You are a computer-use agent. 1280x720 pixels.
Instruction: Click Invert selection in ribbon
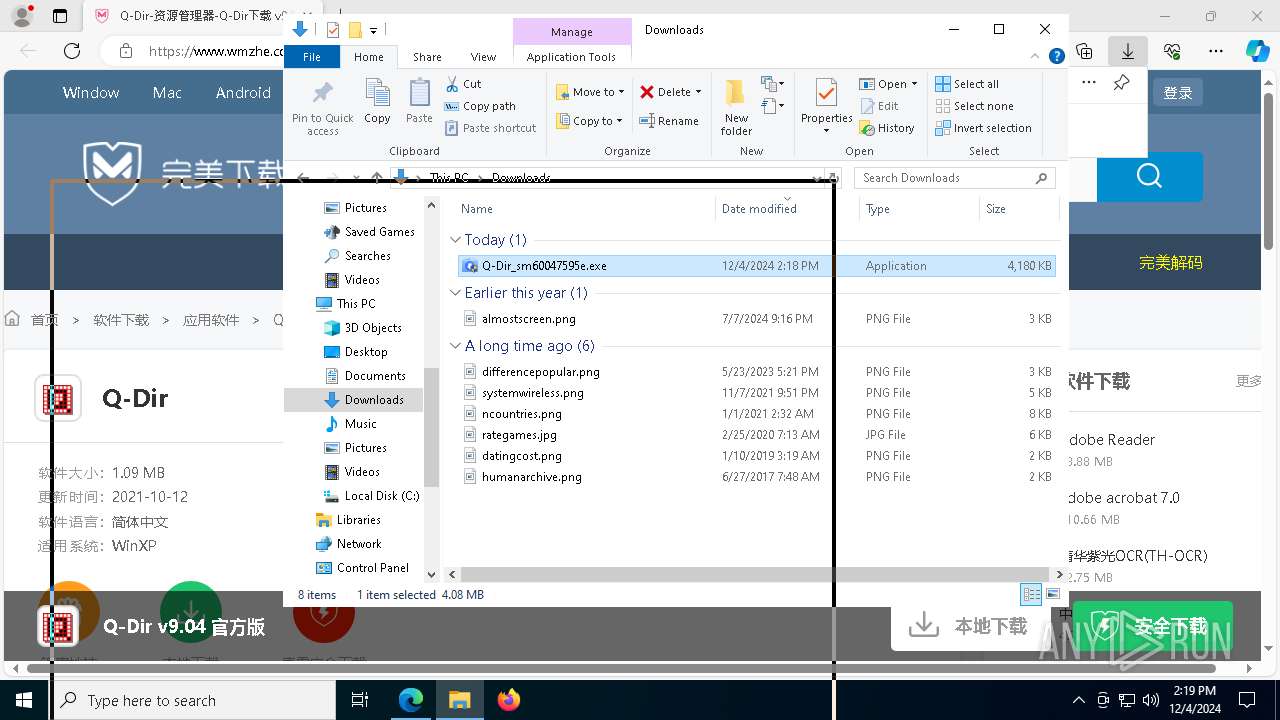(983, 128)
